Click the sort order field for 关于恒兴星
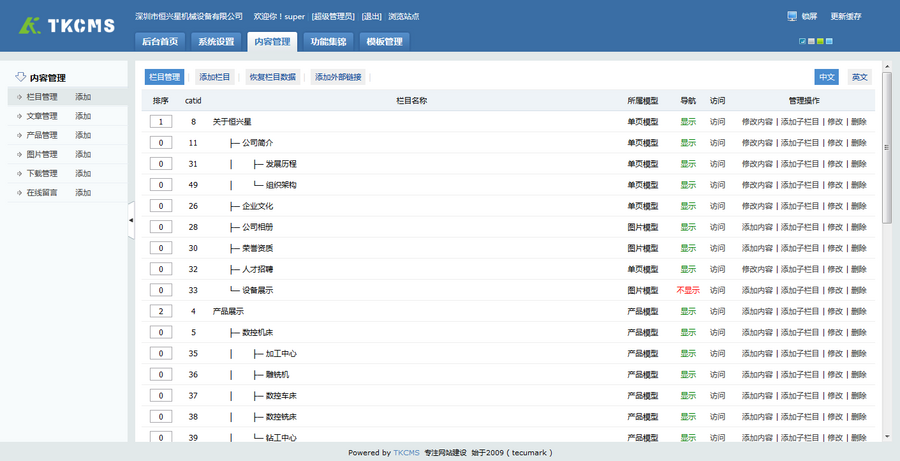The height and width of the screenshot is (461, 900). point(161,122)
